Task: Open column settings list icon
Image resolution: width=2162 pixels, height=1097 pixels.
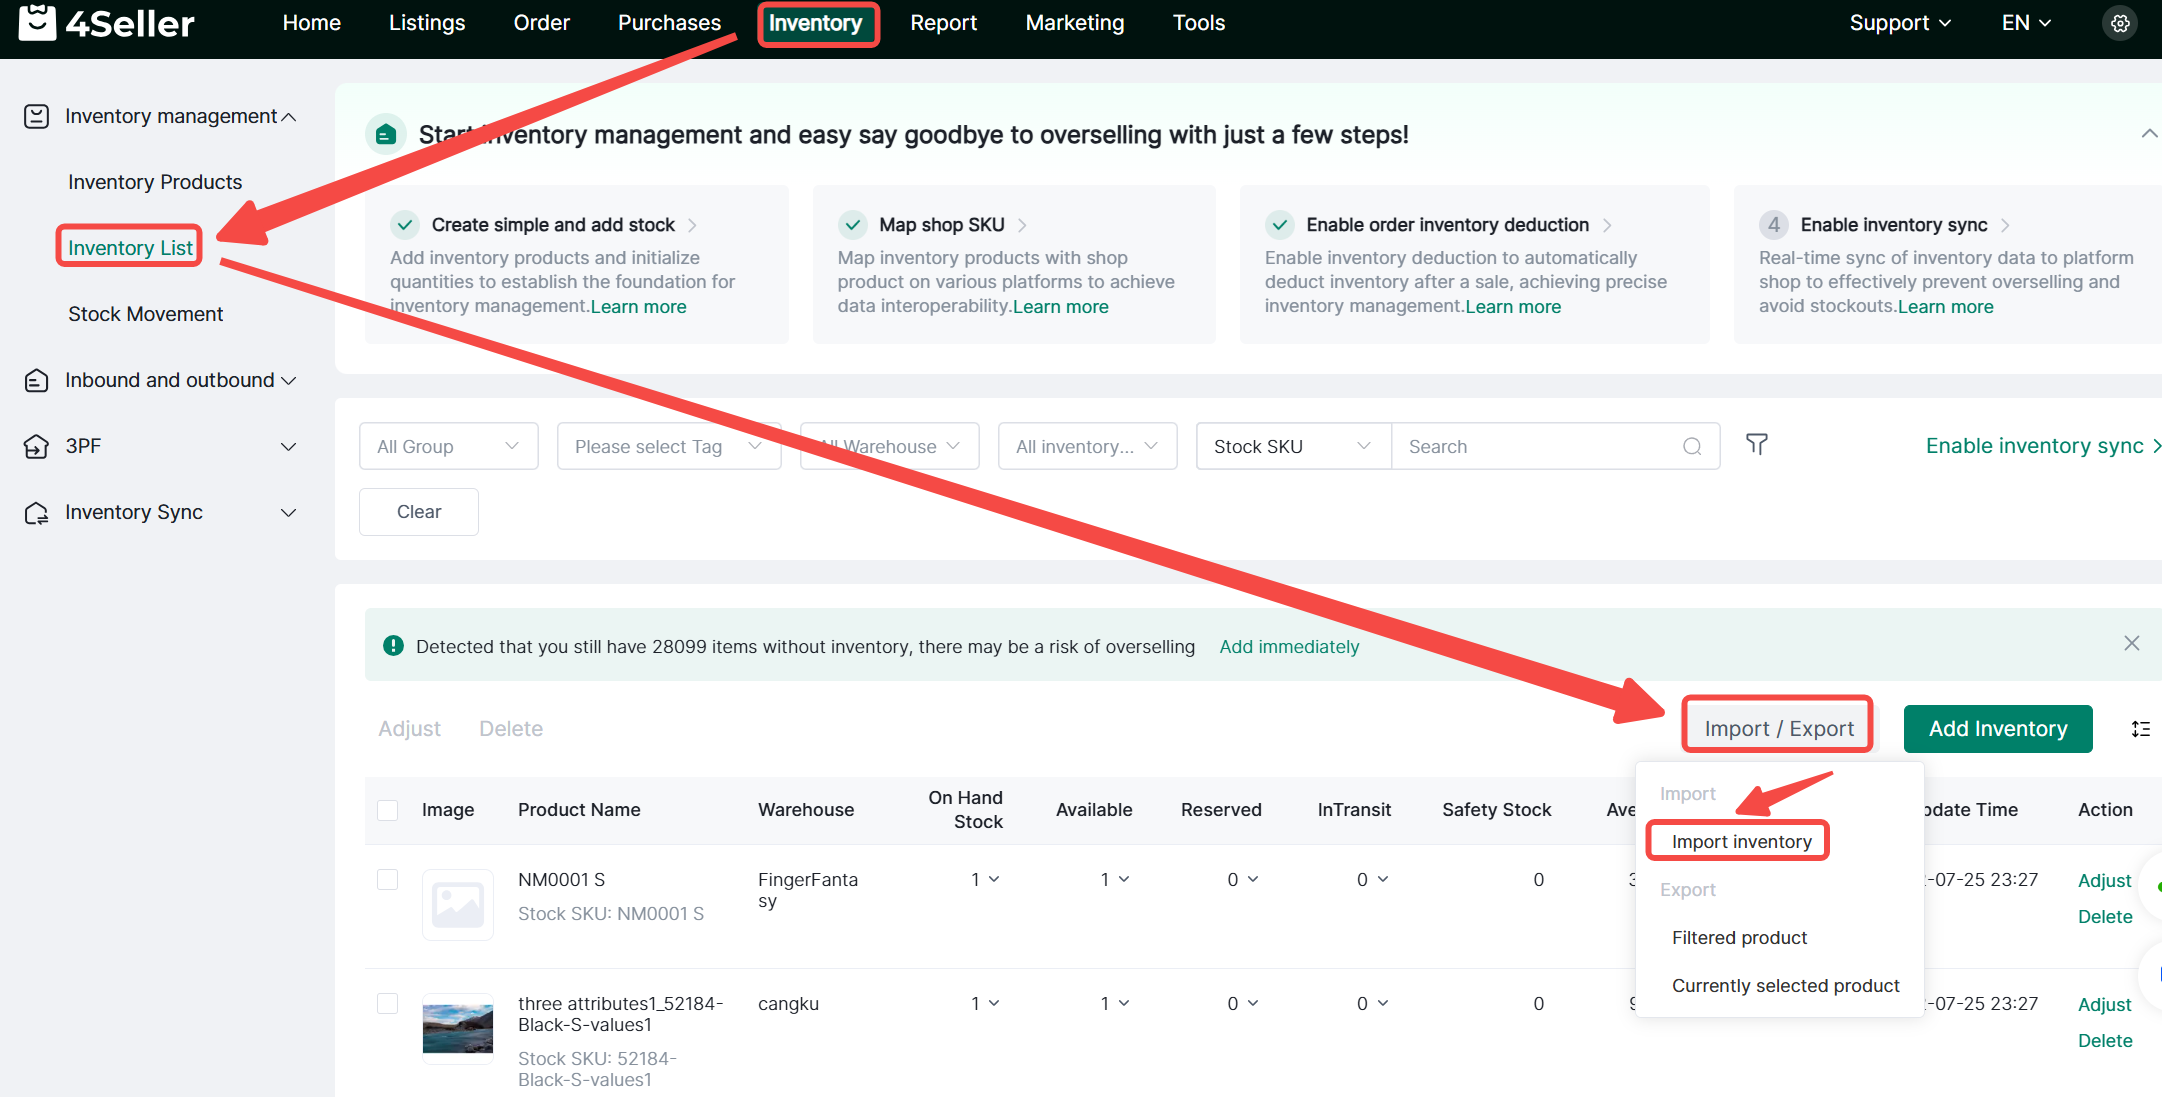Action: (2140, 729)
